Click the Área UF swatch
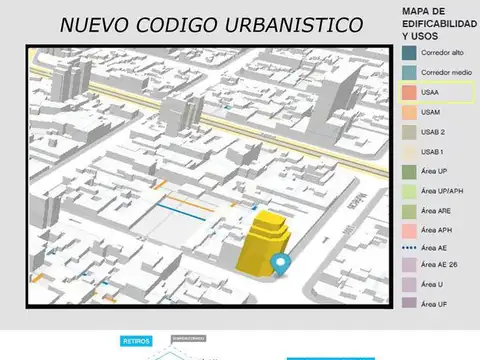 (x=409, y=303)
